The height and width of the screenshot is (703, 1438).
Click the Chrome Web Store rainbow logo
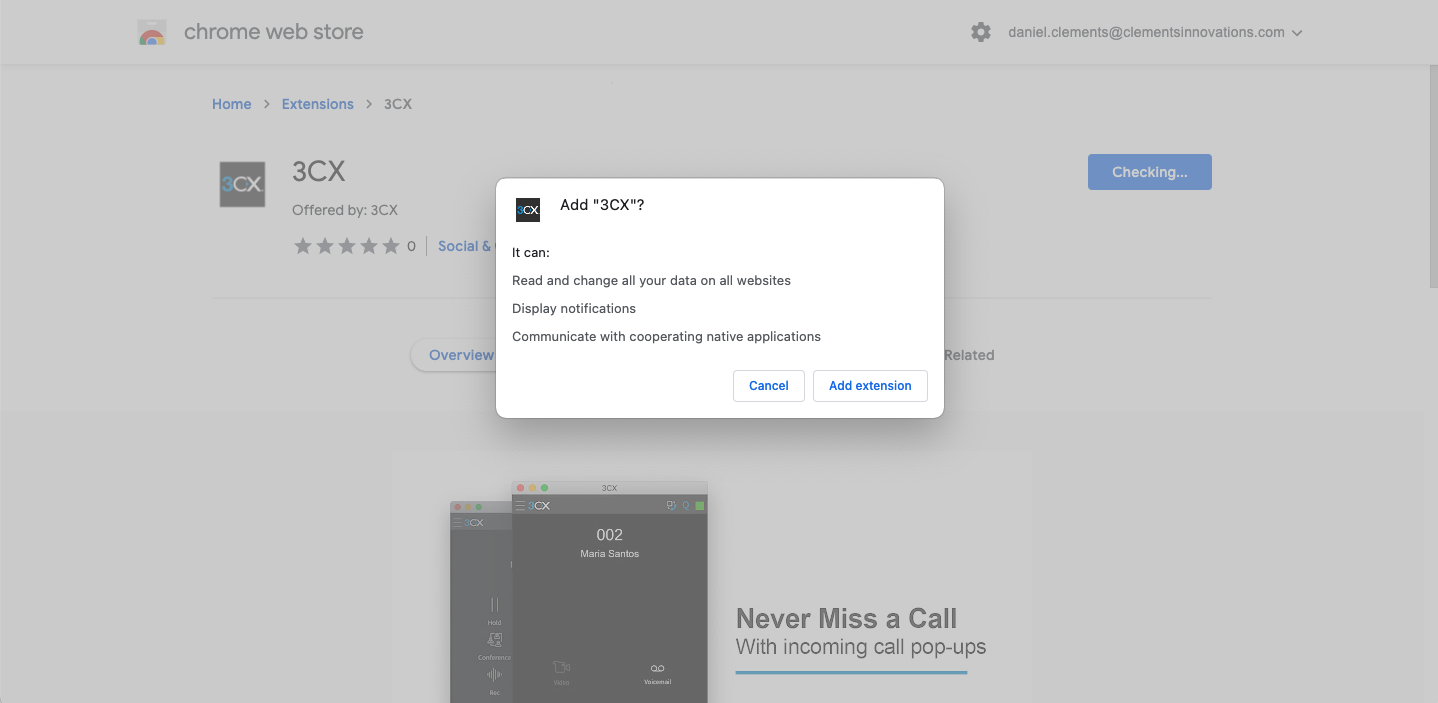click(x=152, y=32)
